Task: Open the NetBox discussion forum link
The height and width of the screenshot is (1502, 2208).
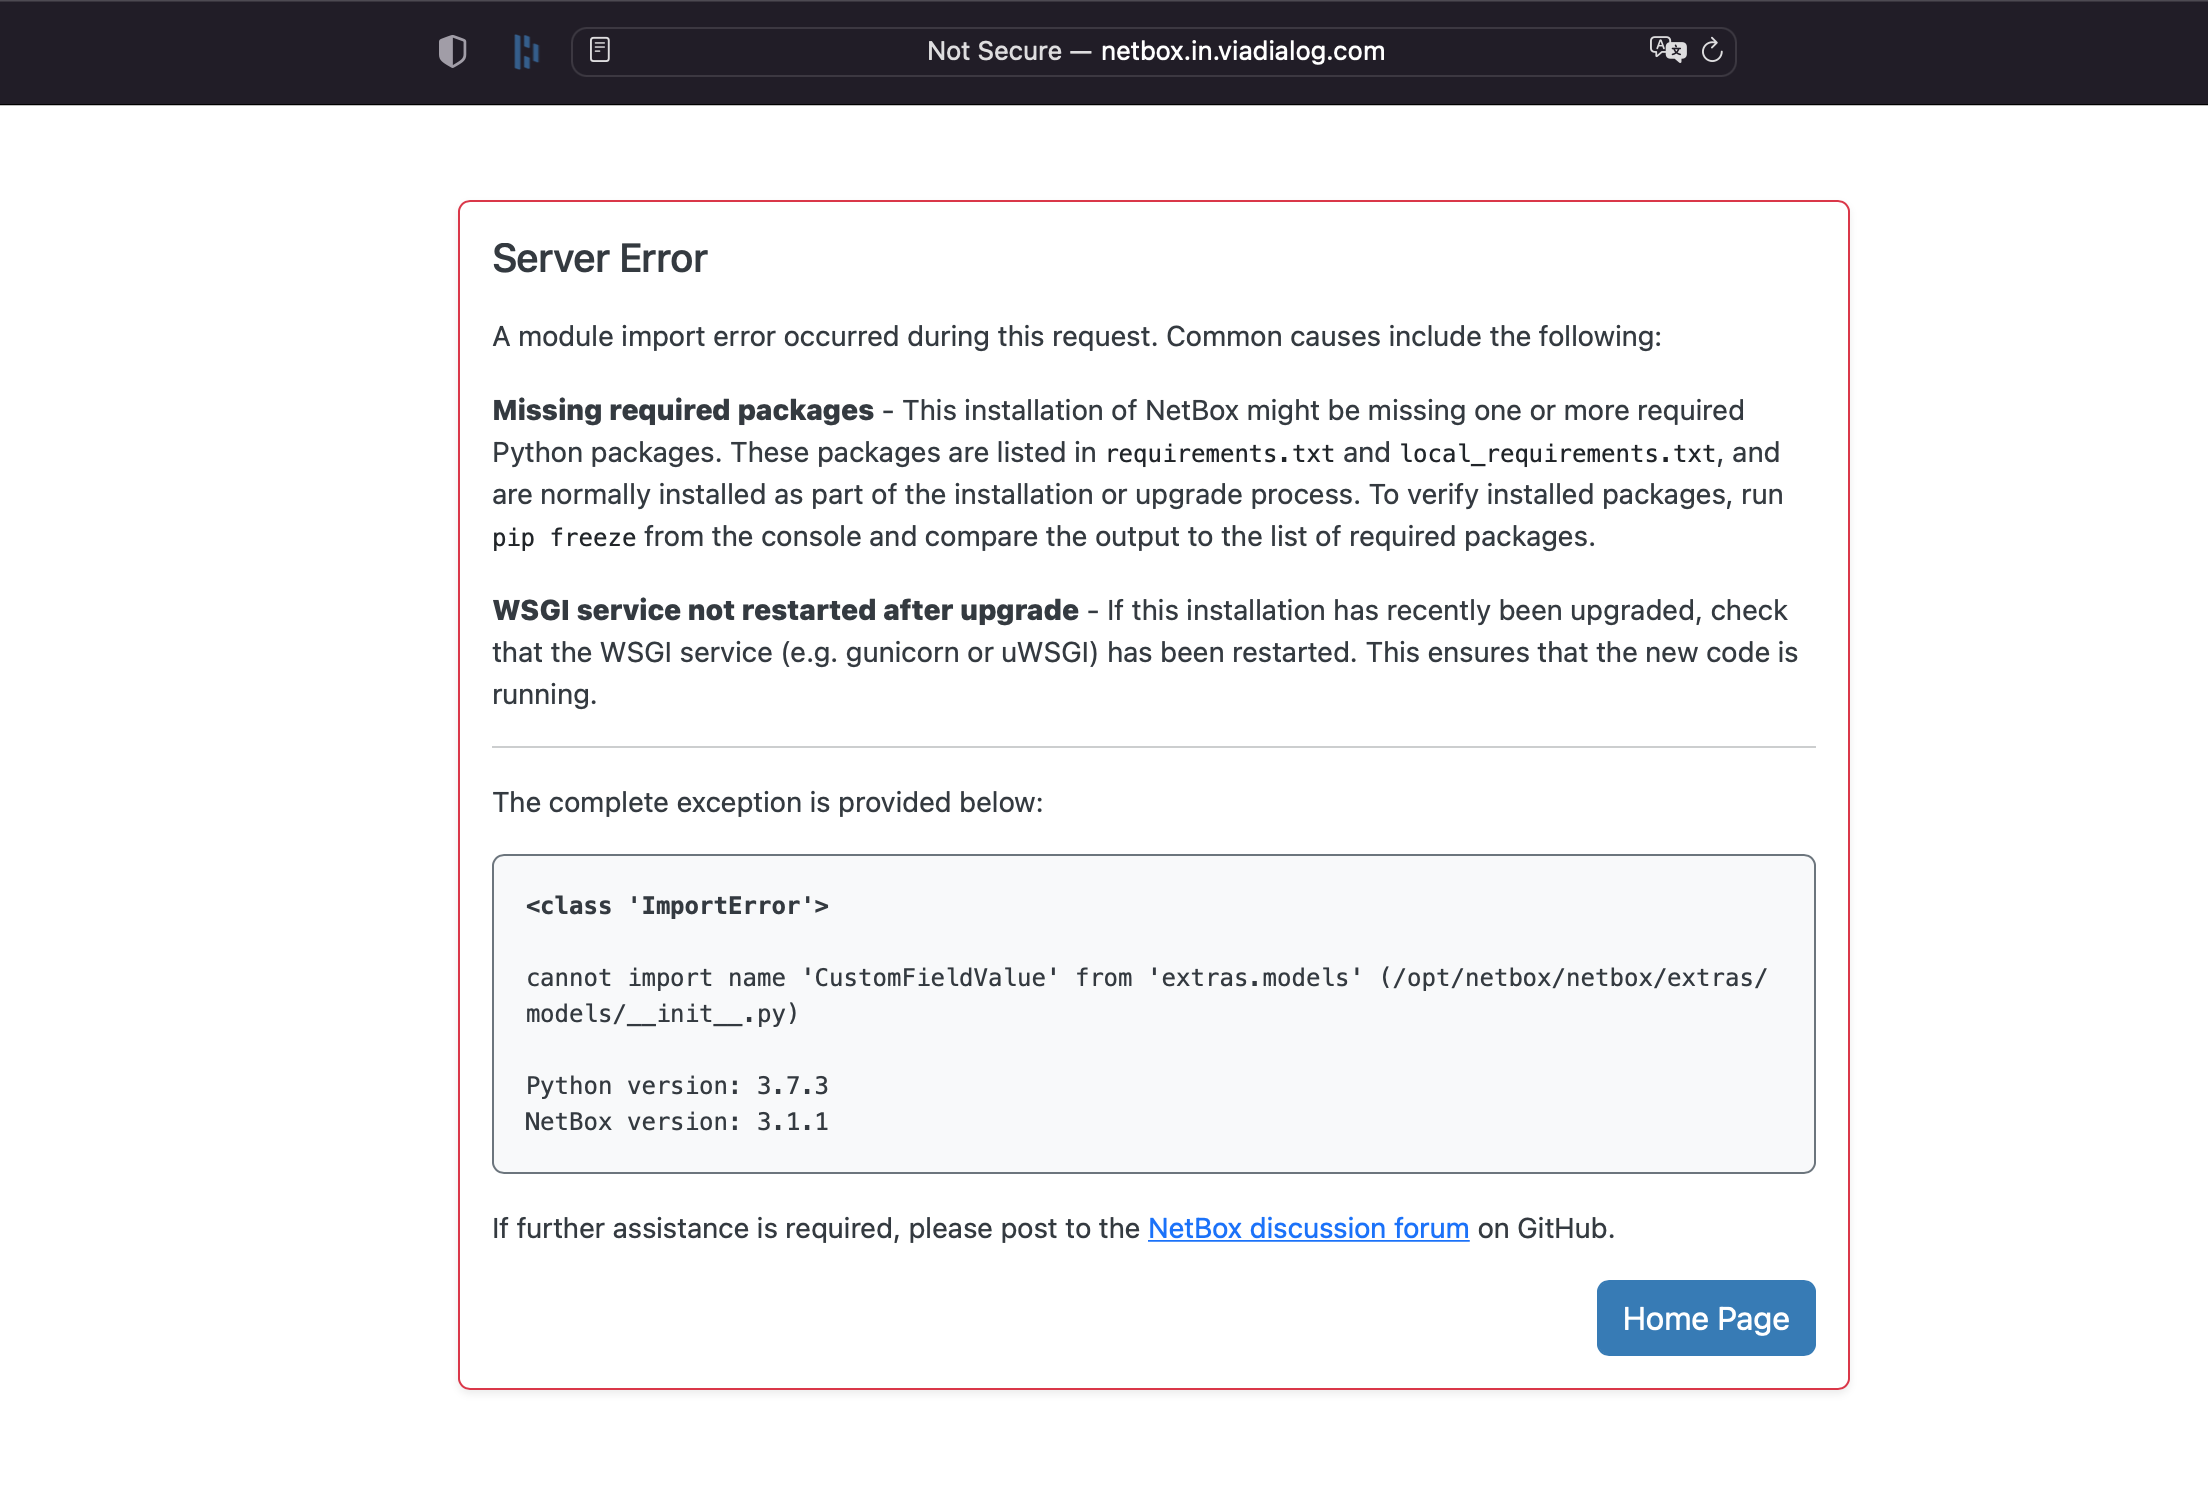Action: (x=1307, y=1228)
